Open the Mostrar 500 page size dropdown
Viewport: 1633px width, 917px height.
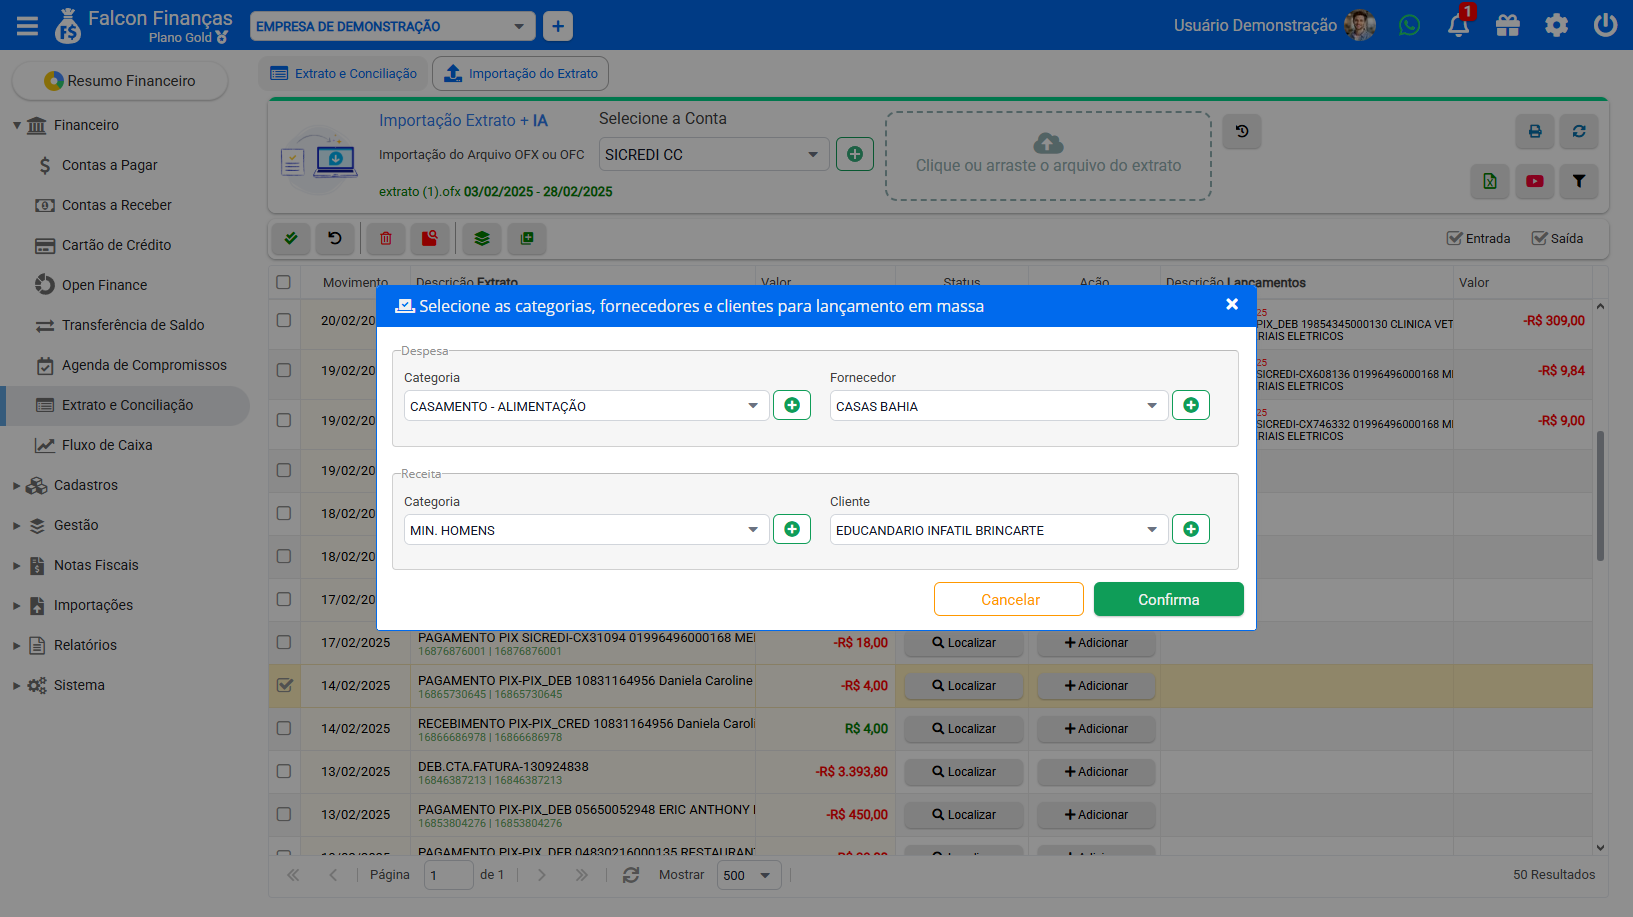tap(749, 875)
